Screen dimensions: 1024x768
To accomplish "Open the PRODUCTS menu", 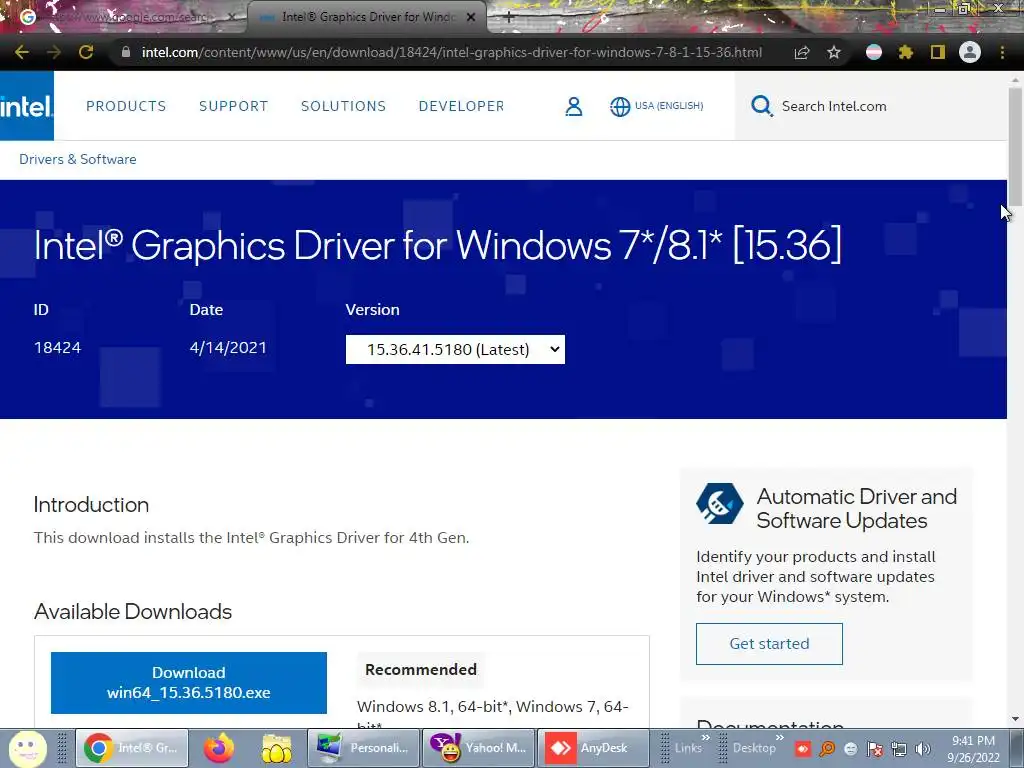I will click(x=126, y=106).
